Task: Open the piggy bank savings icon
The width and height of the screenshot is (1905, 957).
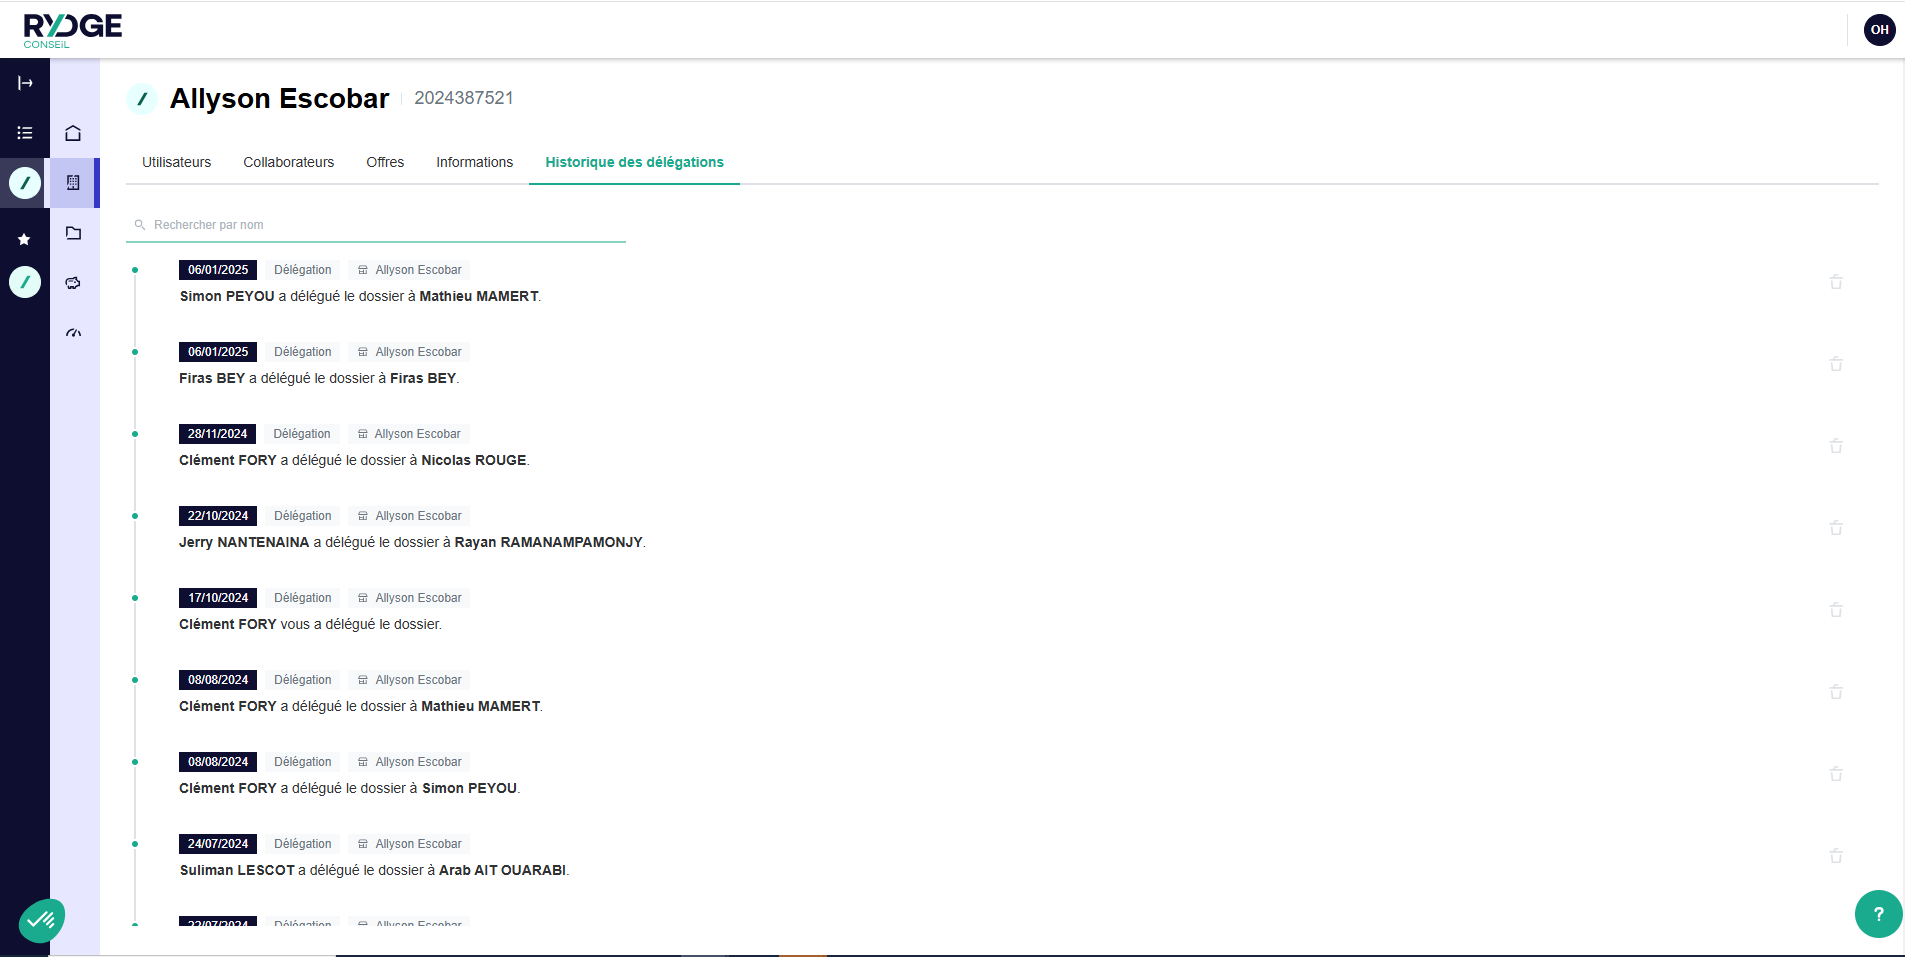Action: coord(73,283)
